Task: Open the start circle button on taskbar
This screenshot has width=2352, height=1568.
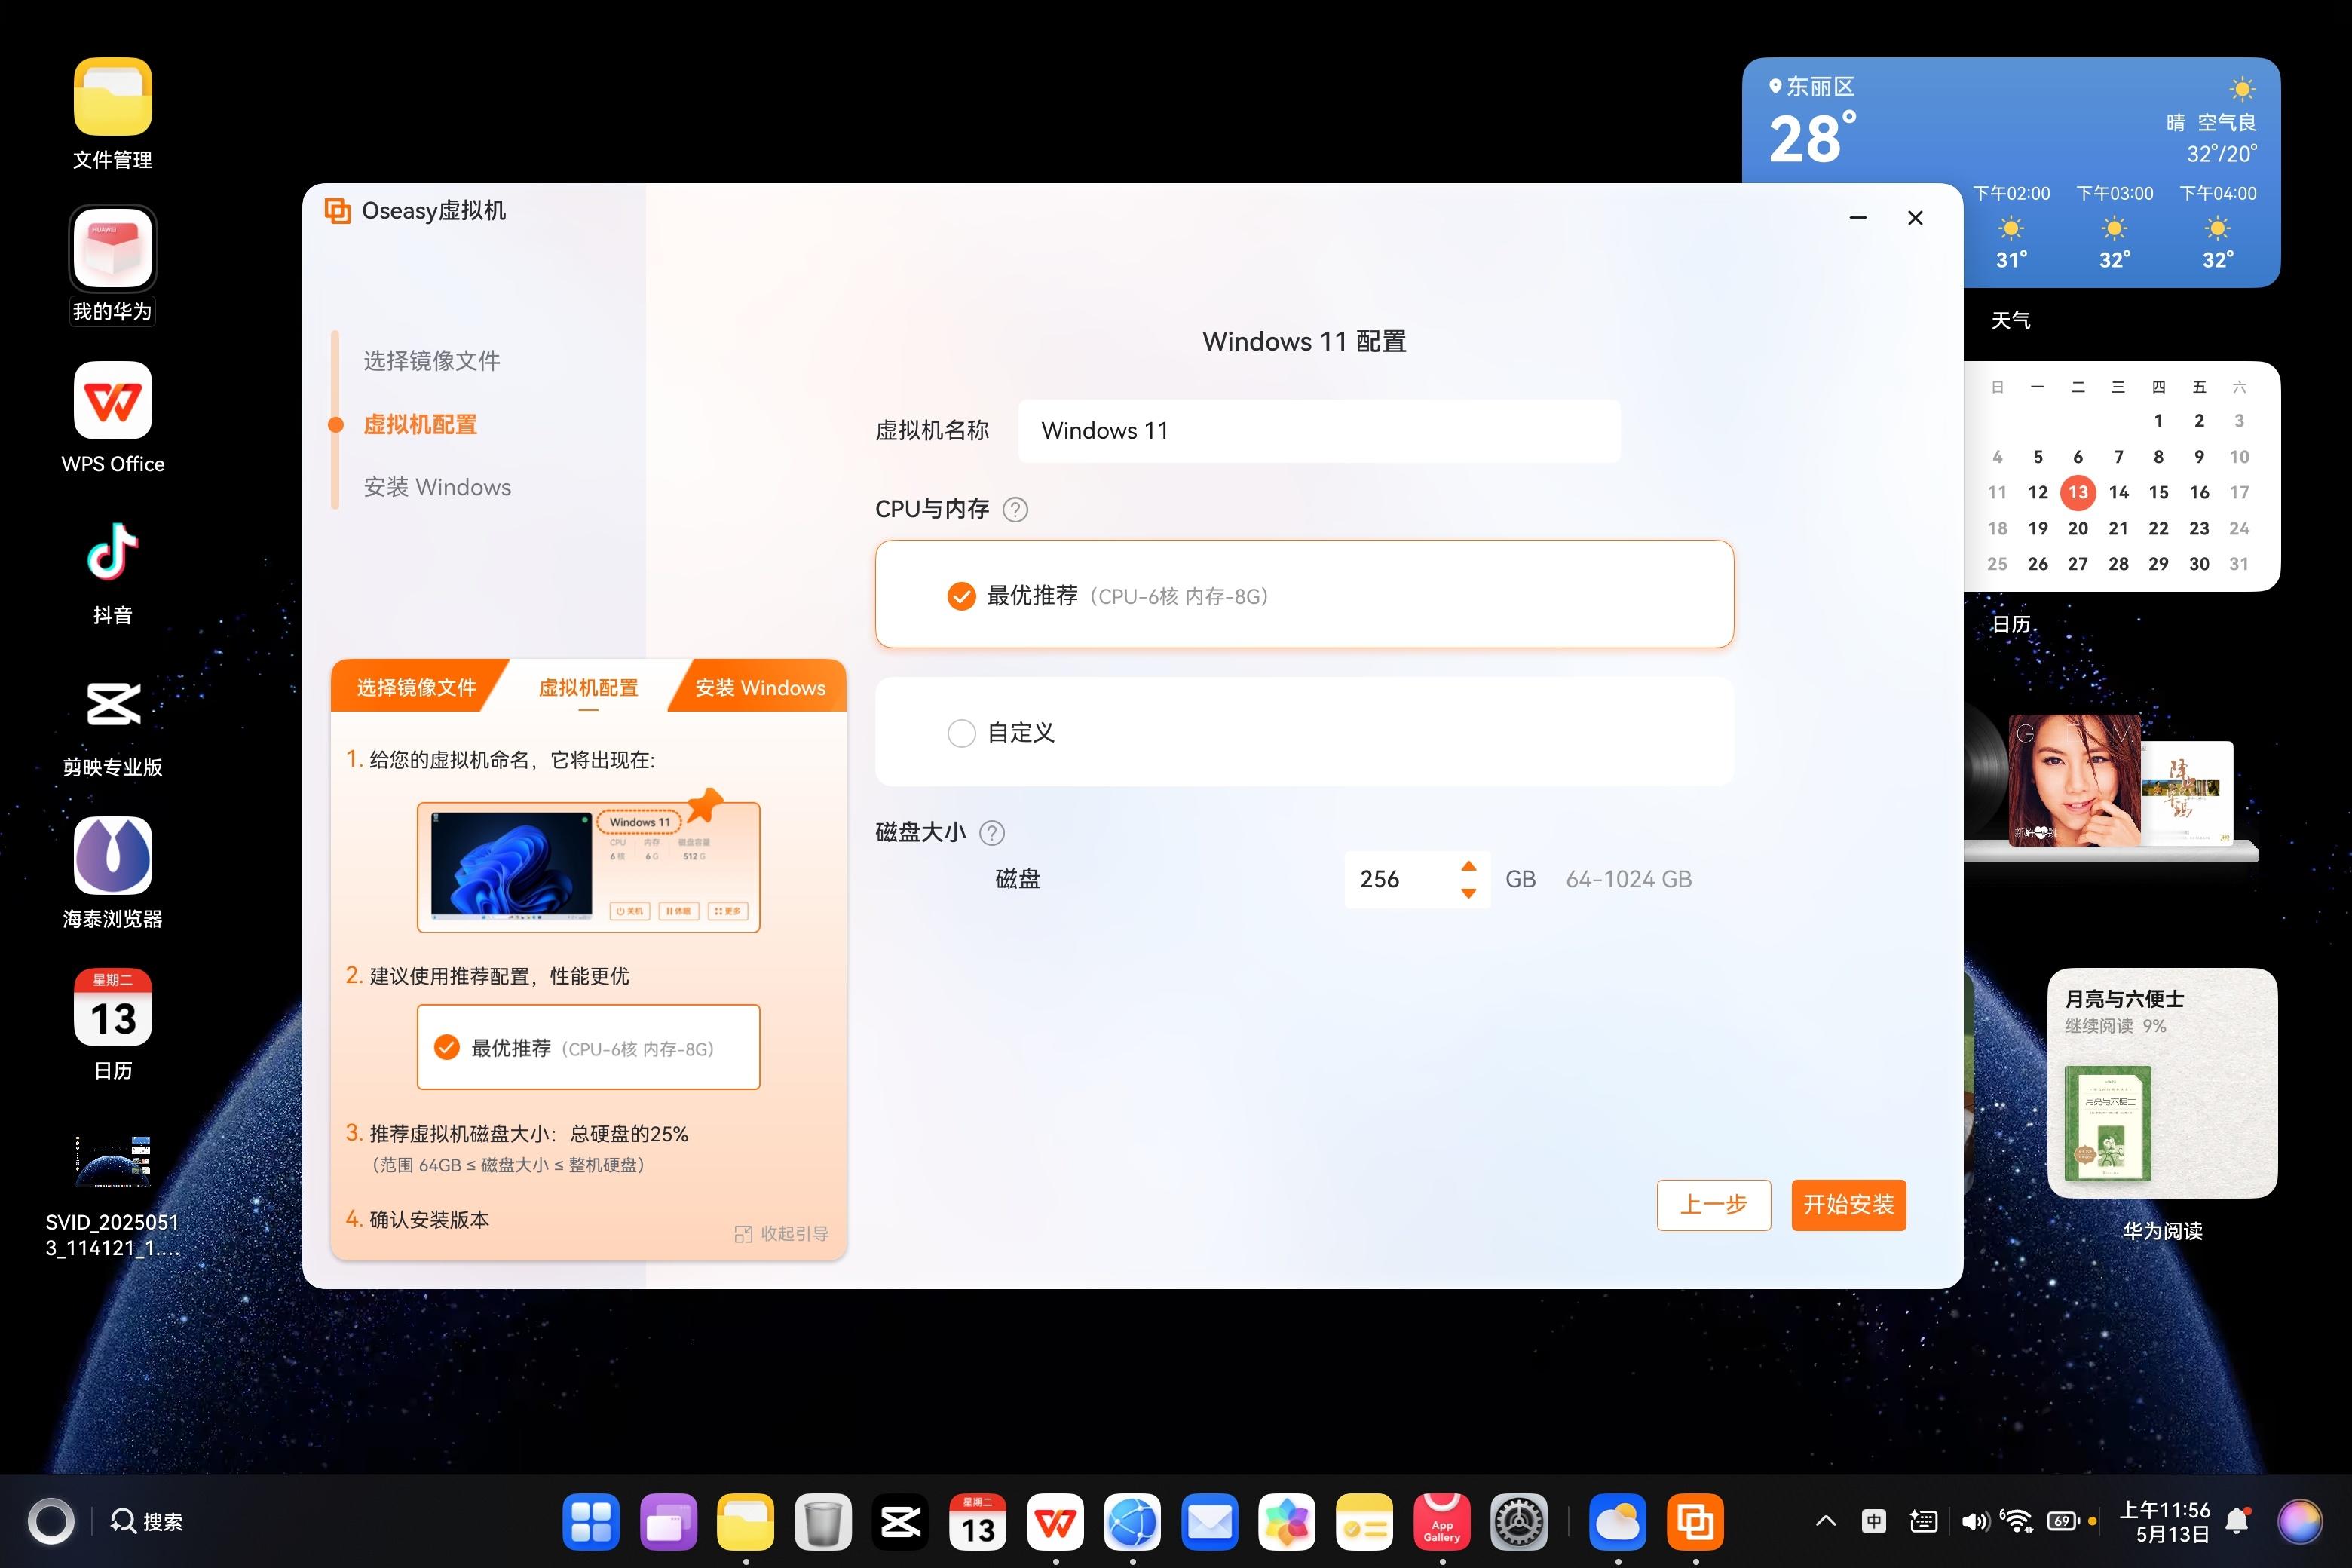Action: [x=50, y=1522]
